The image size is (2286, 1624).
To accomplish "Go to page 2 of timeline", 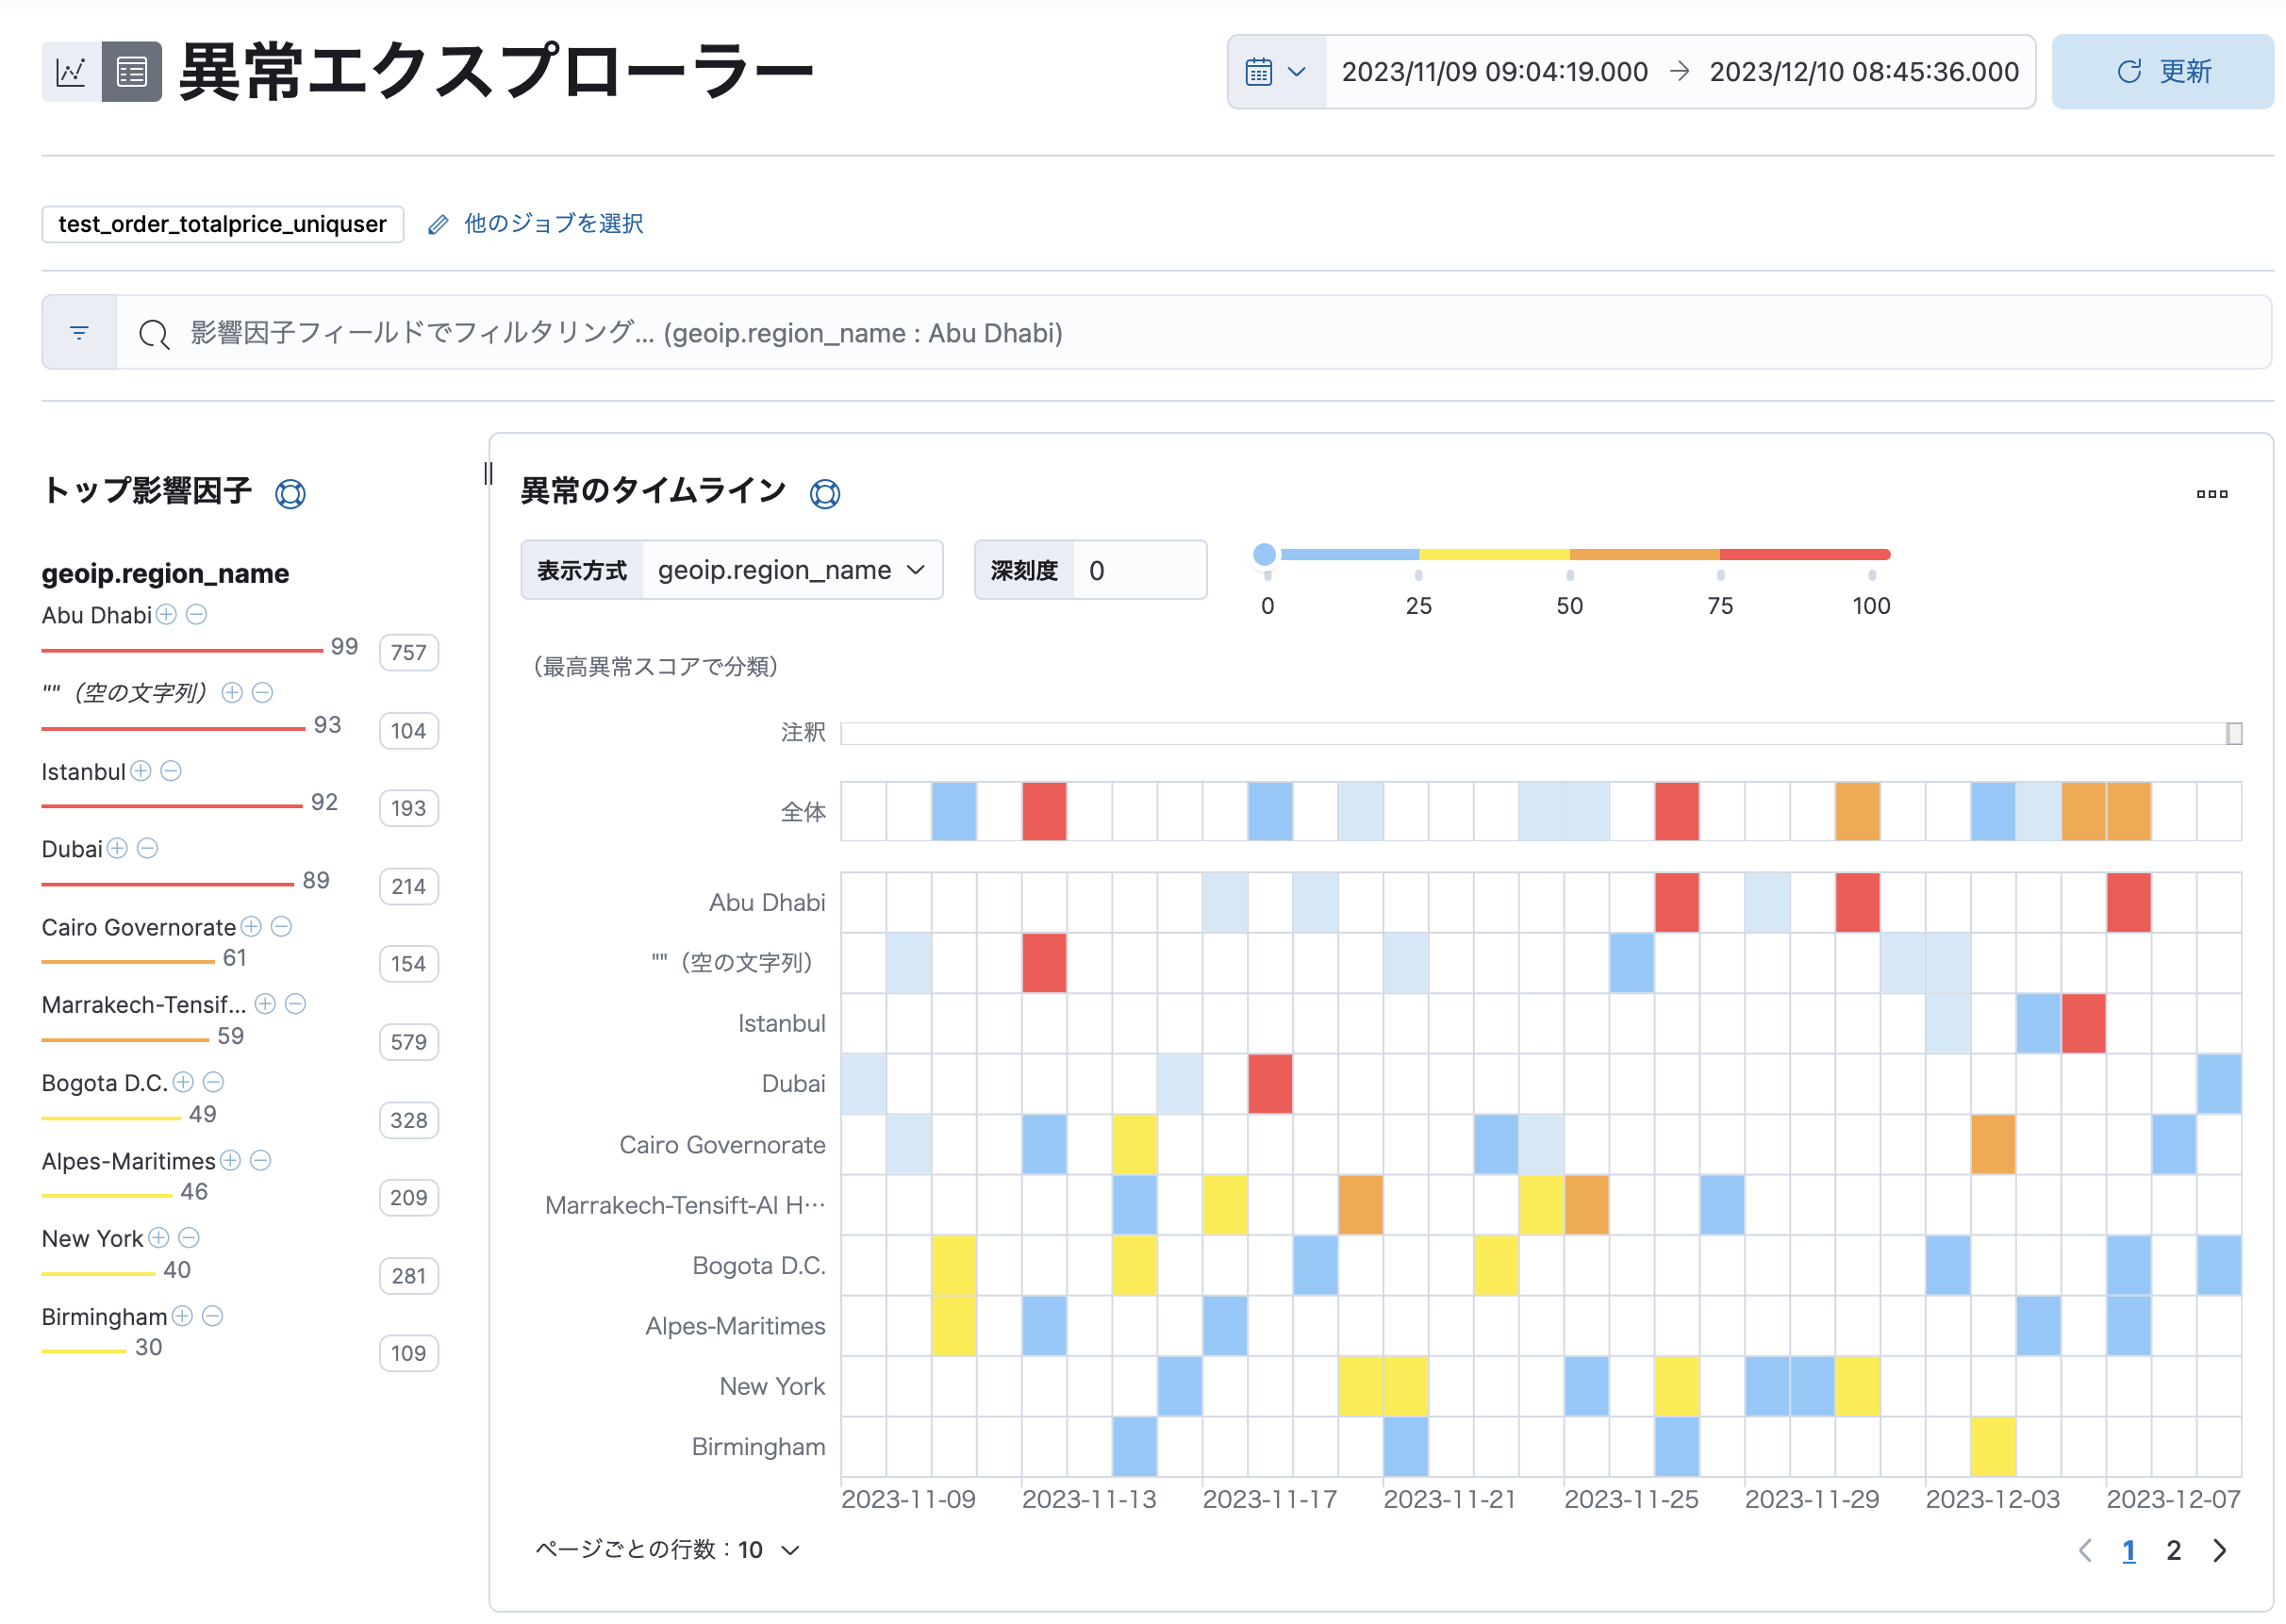I will point(2173,1551).
